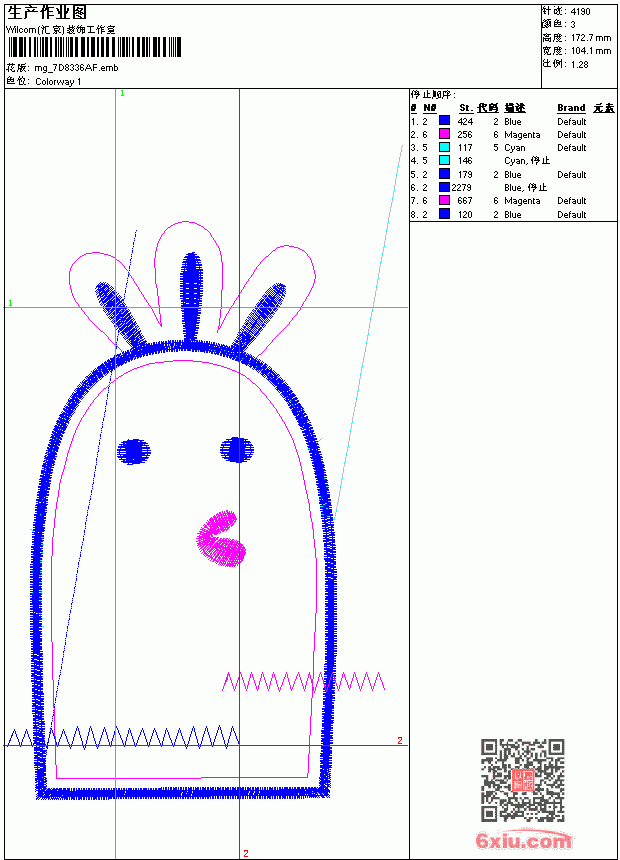Click the blue zigzag stitch line
Screen dimensions: 620x860
coord(122,737)
